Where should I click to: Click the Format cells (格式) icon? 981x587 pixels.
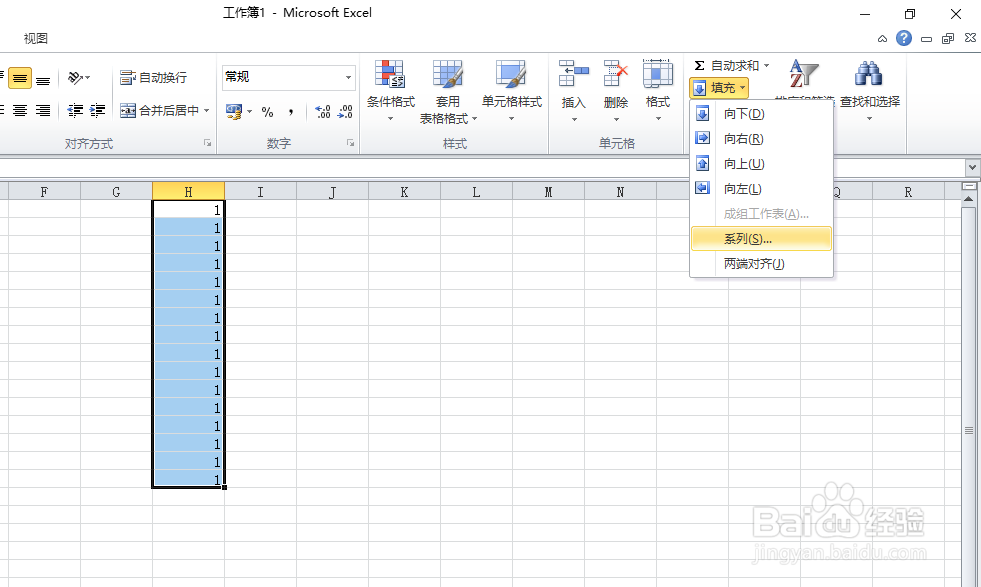(658, 74)
